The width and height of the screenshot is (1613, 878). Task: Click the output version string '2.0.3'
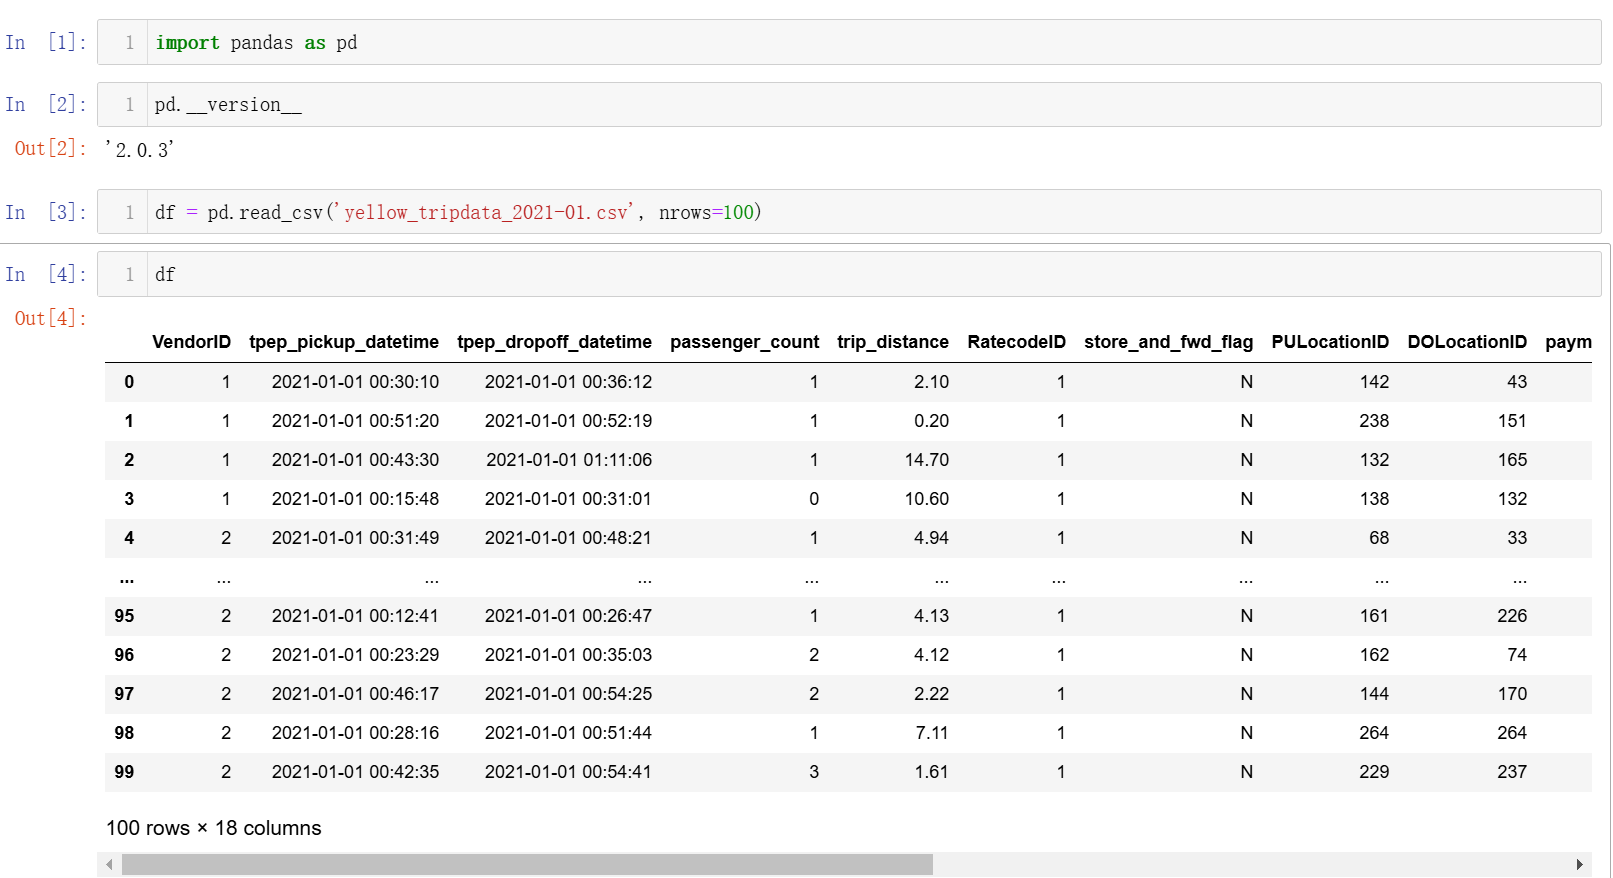pos(140,150)
